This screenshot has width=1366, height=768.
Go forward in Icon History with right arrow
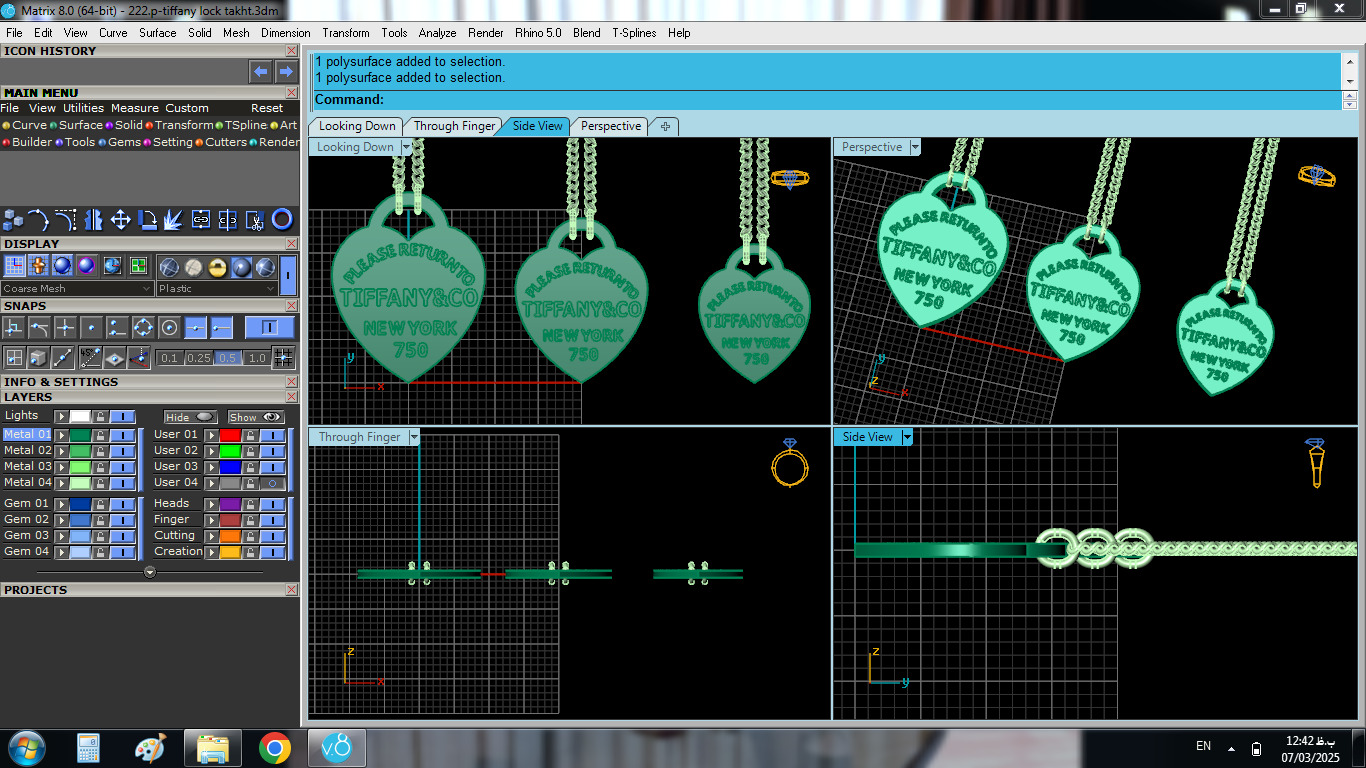click(x=285, y=71)
